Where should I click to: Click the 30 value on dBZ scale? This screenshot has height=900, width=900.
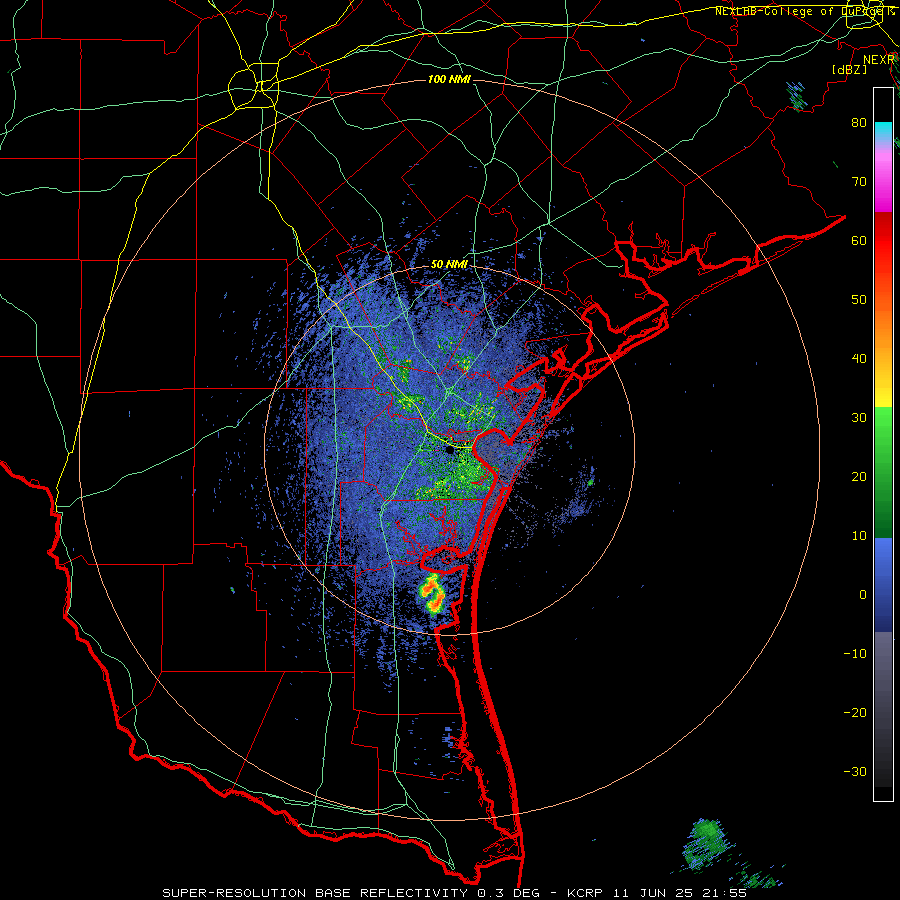tap(859, 417)
